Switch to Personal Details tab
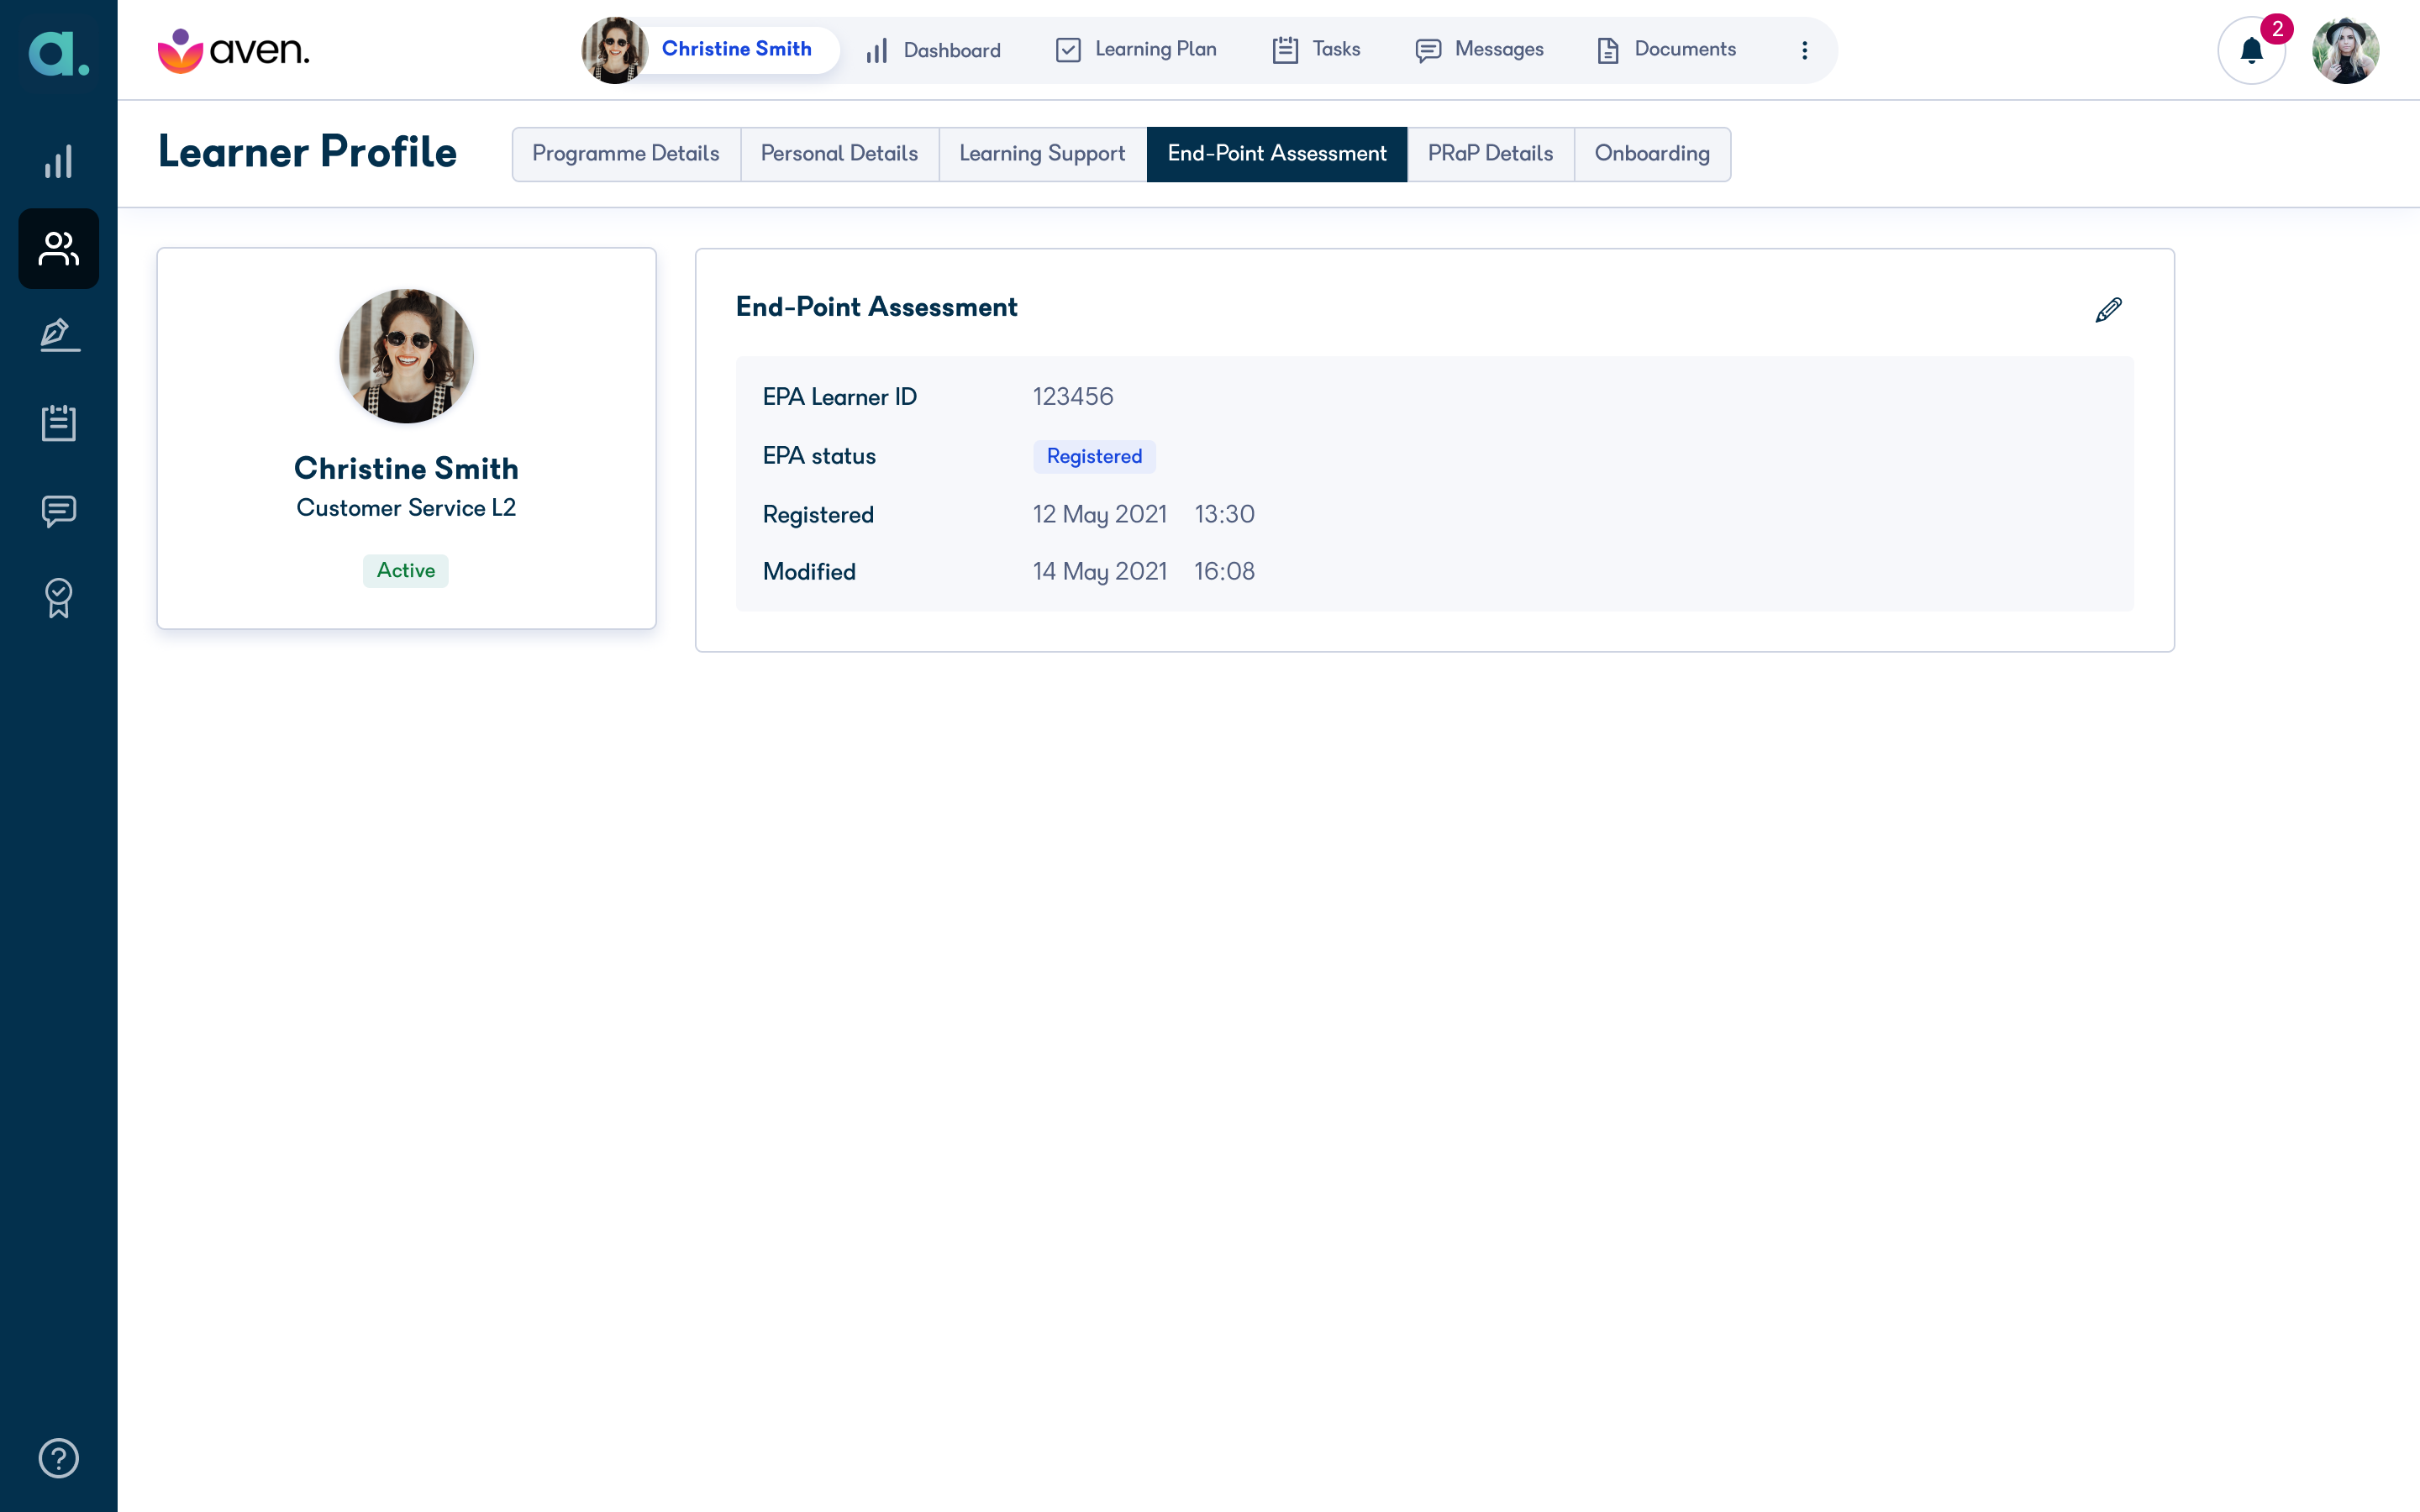Image resolution: width=2420 pixels, height=1512 pixels. coord(839,154)
